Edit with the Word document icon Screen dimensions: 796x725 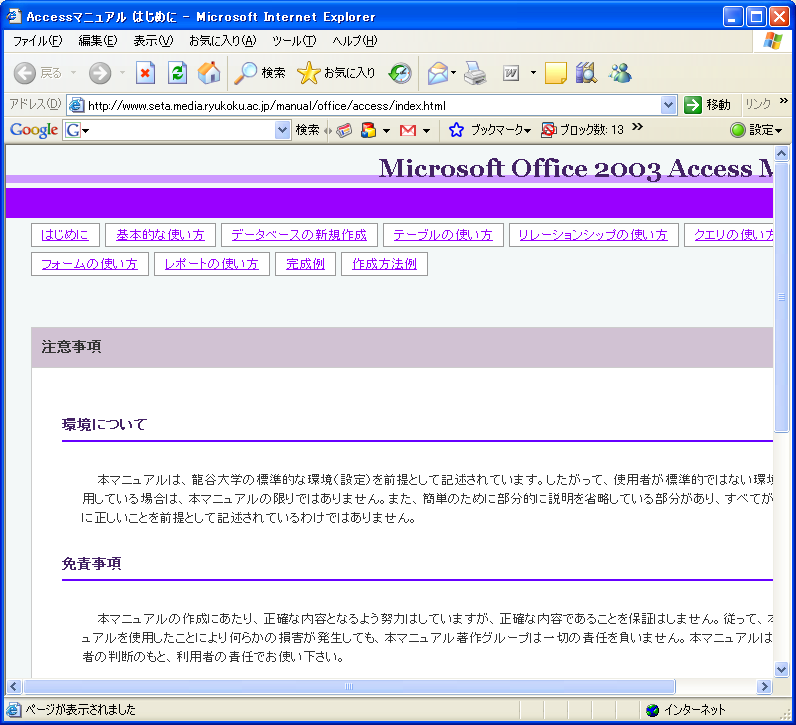pos(511,74)
